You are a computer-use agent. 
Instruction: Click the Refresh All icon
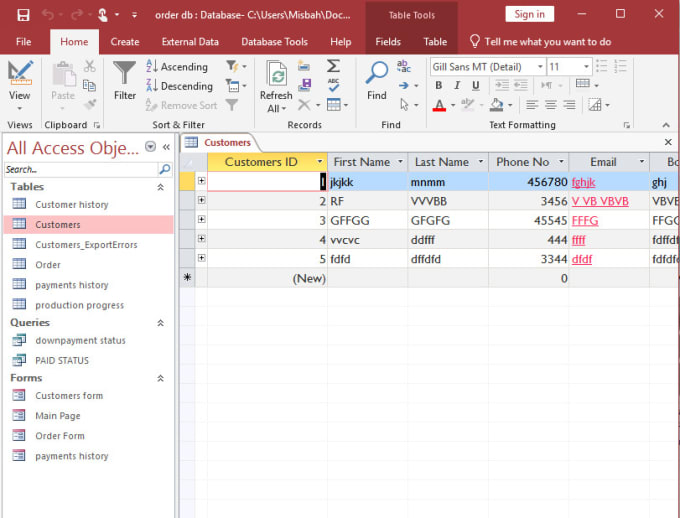[x=277, y=74]
